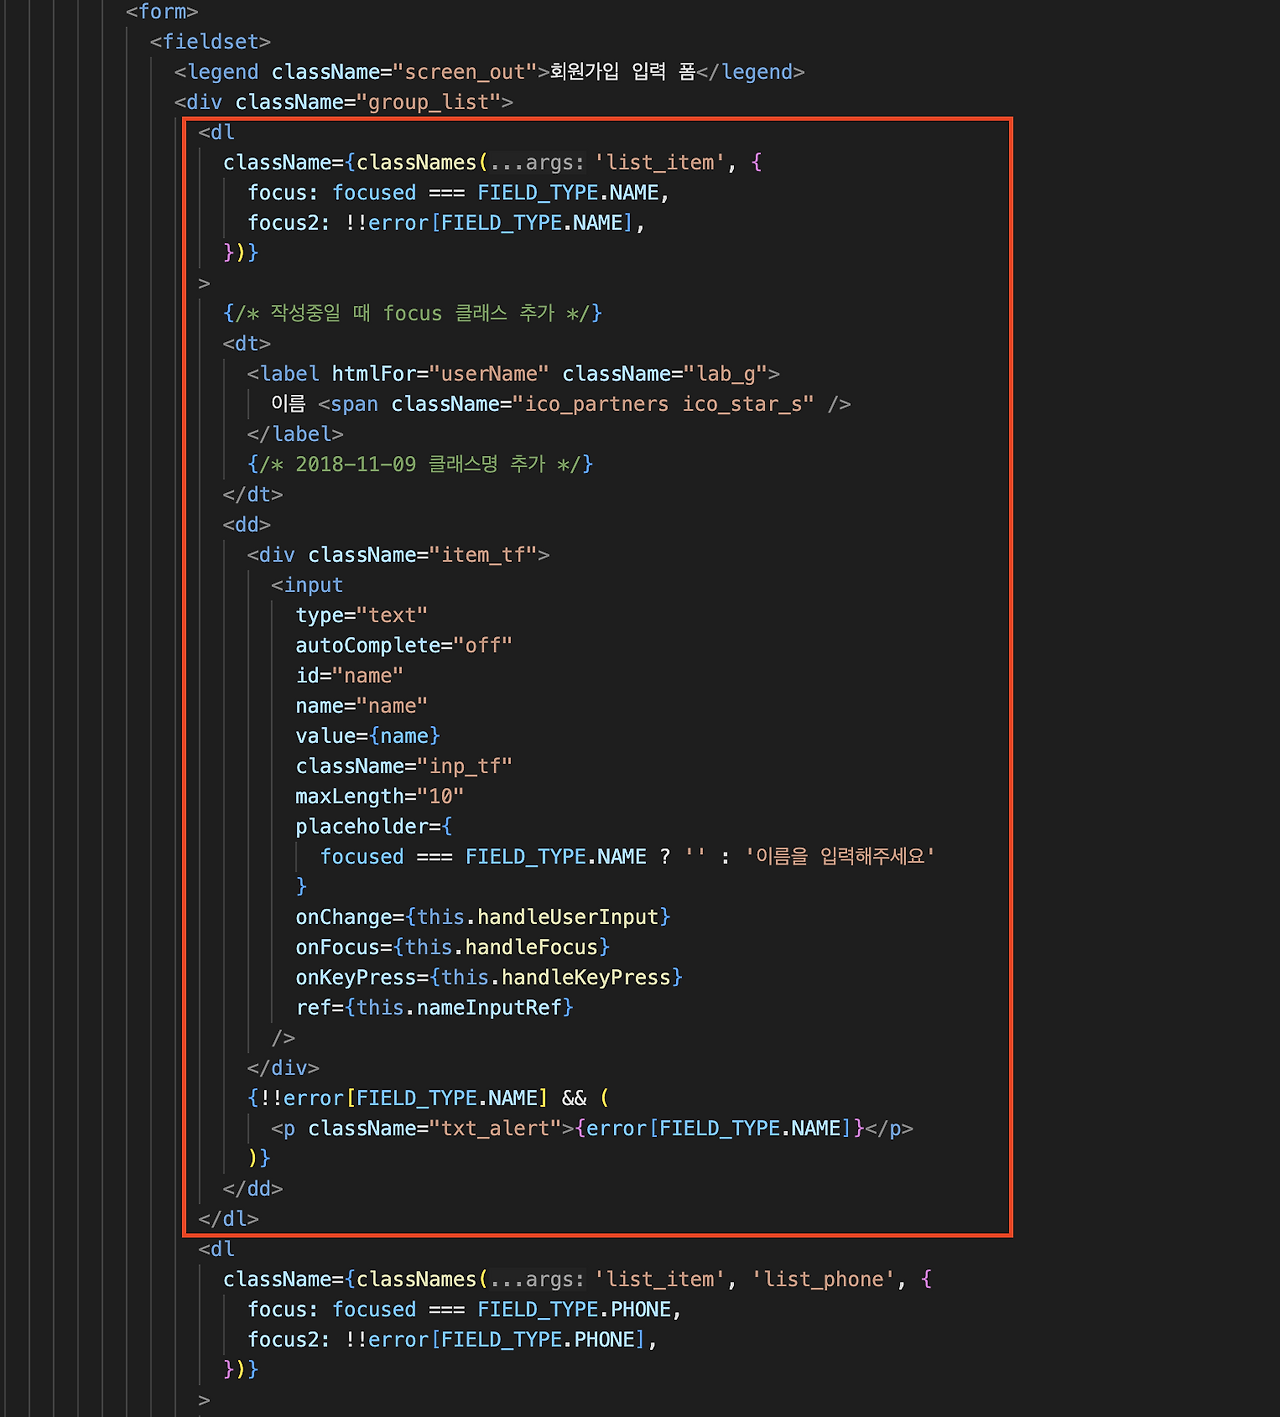Click the maxLength="10" attribute
The width and height of the screenshot is (1280, 1417).
click(x=379, y=796)
